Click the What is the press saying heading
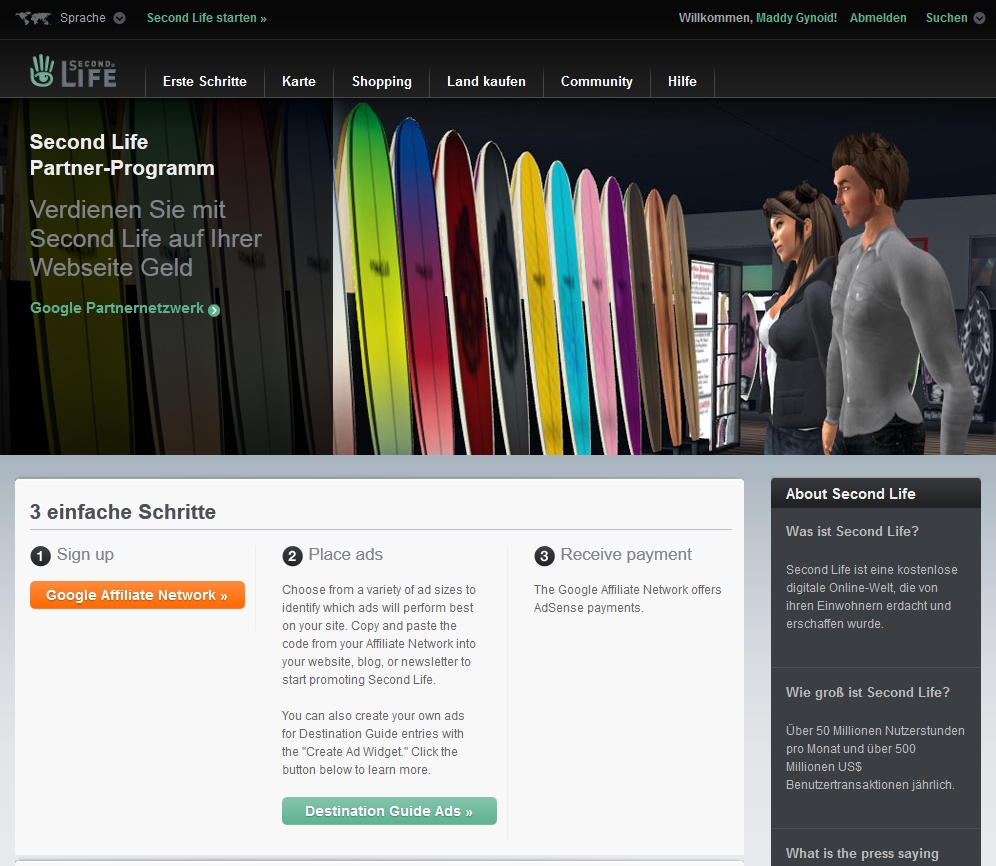The height and width of the screenshot is (866, 996). (862, 853)
